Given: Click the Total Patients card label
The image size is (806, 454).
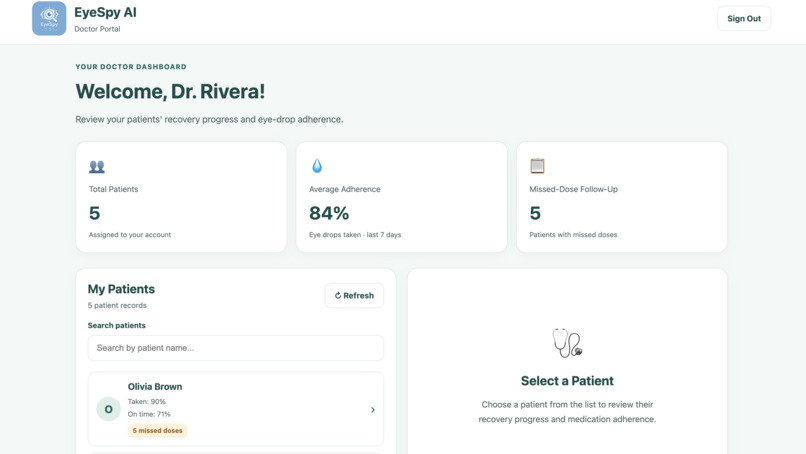Looking at the screenshot, I should click(x=114, y=189).
